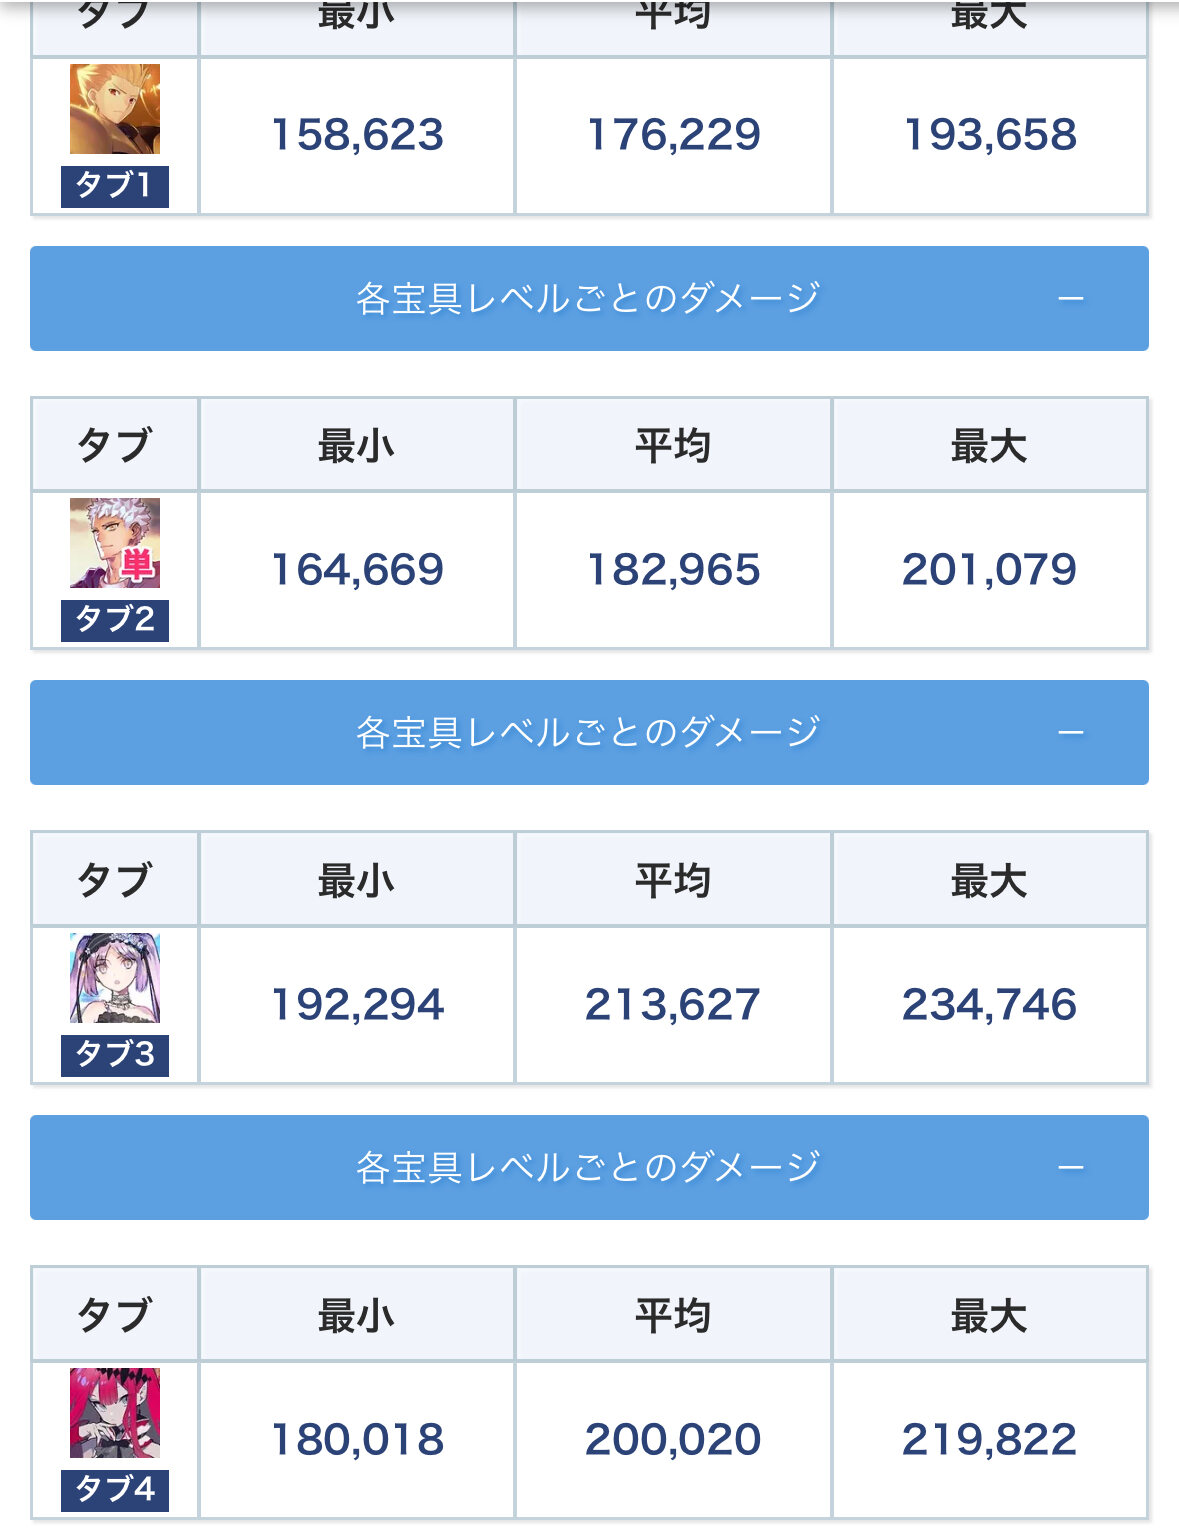Click the Tab 1 blonde servant portrait
1179x1531 pixels.
click(x=115, y=109)
